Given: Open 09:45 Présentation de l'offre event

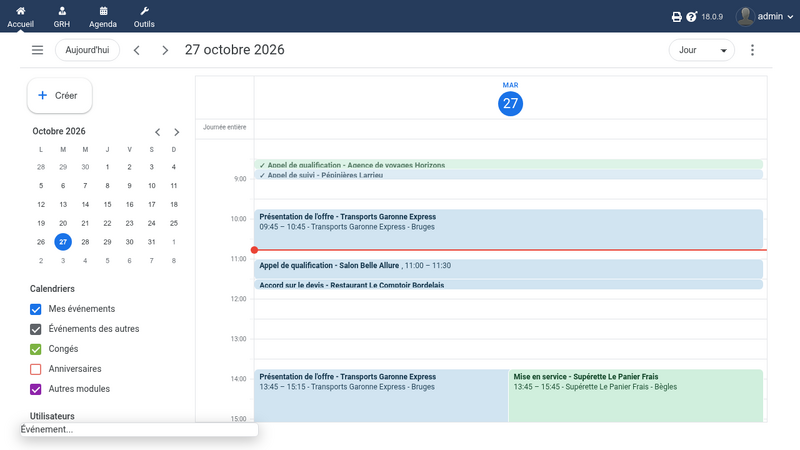Looking at the screenshot, I should pyautogui.click(x=508, y=229).
